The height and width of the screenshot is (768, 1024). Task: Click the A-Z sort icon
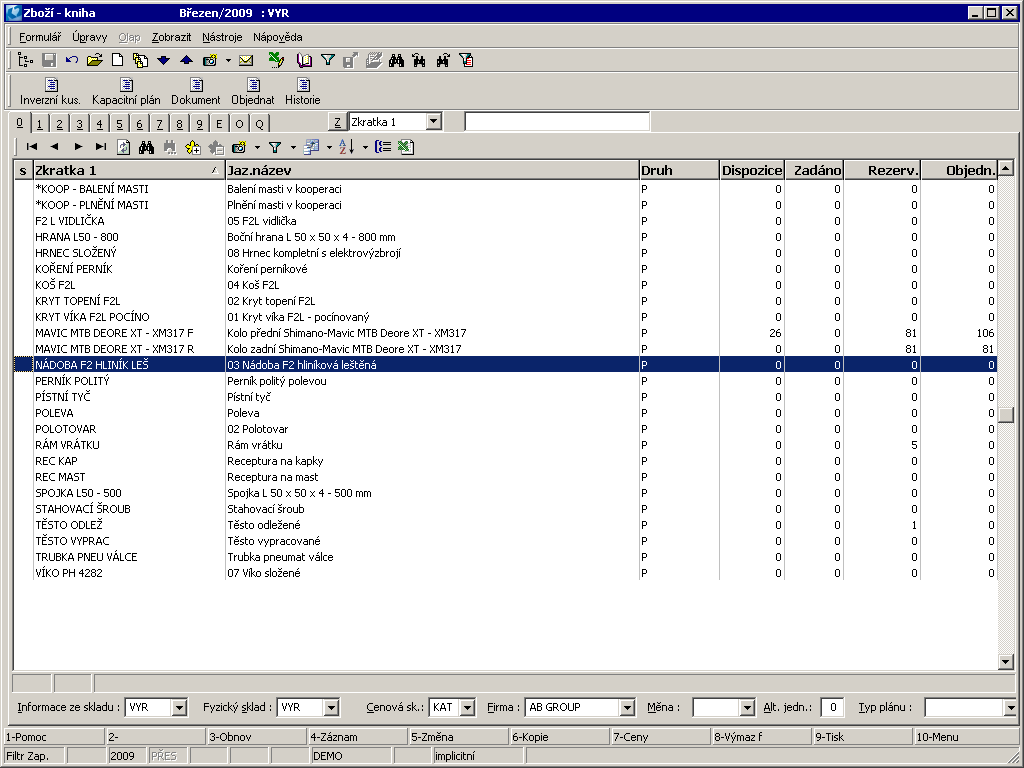click(x=346, y=147)
